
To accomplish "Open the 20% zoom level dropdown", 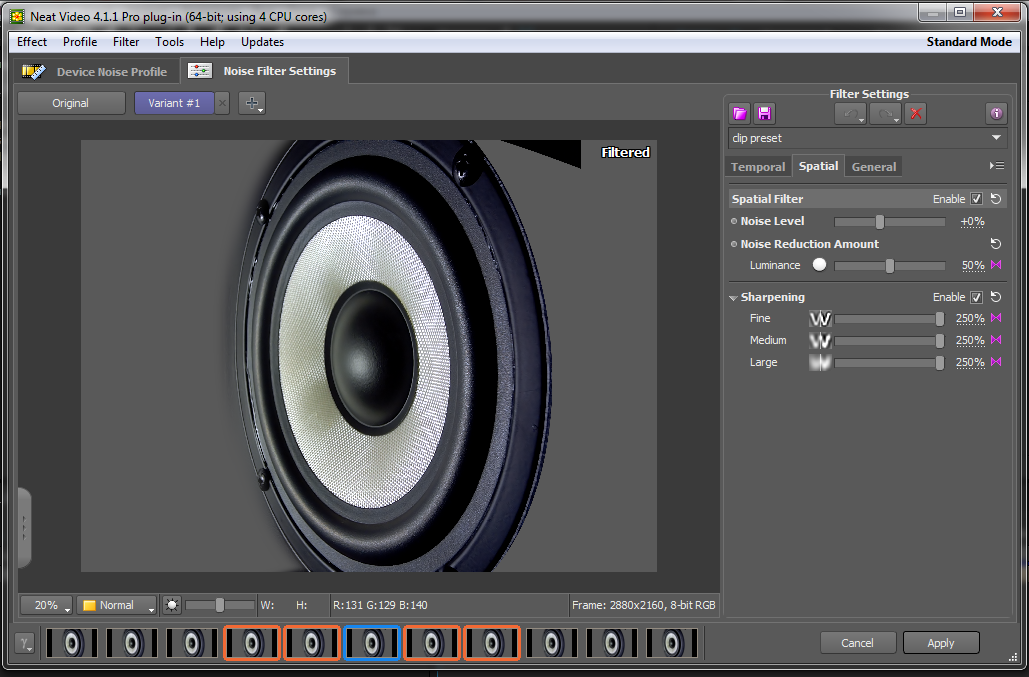I will 46,605.
